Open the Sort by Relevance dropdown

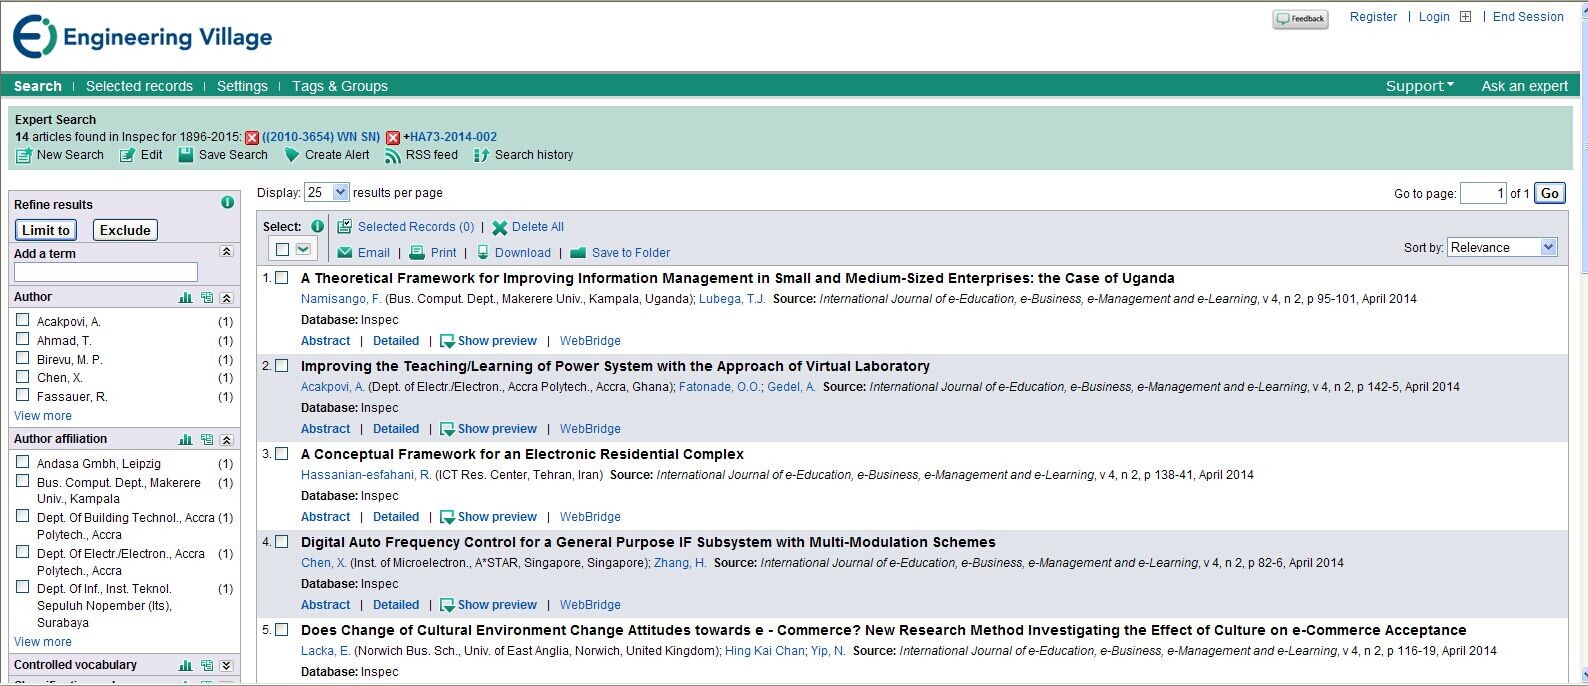tap(1503, 247)
